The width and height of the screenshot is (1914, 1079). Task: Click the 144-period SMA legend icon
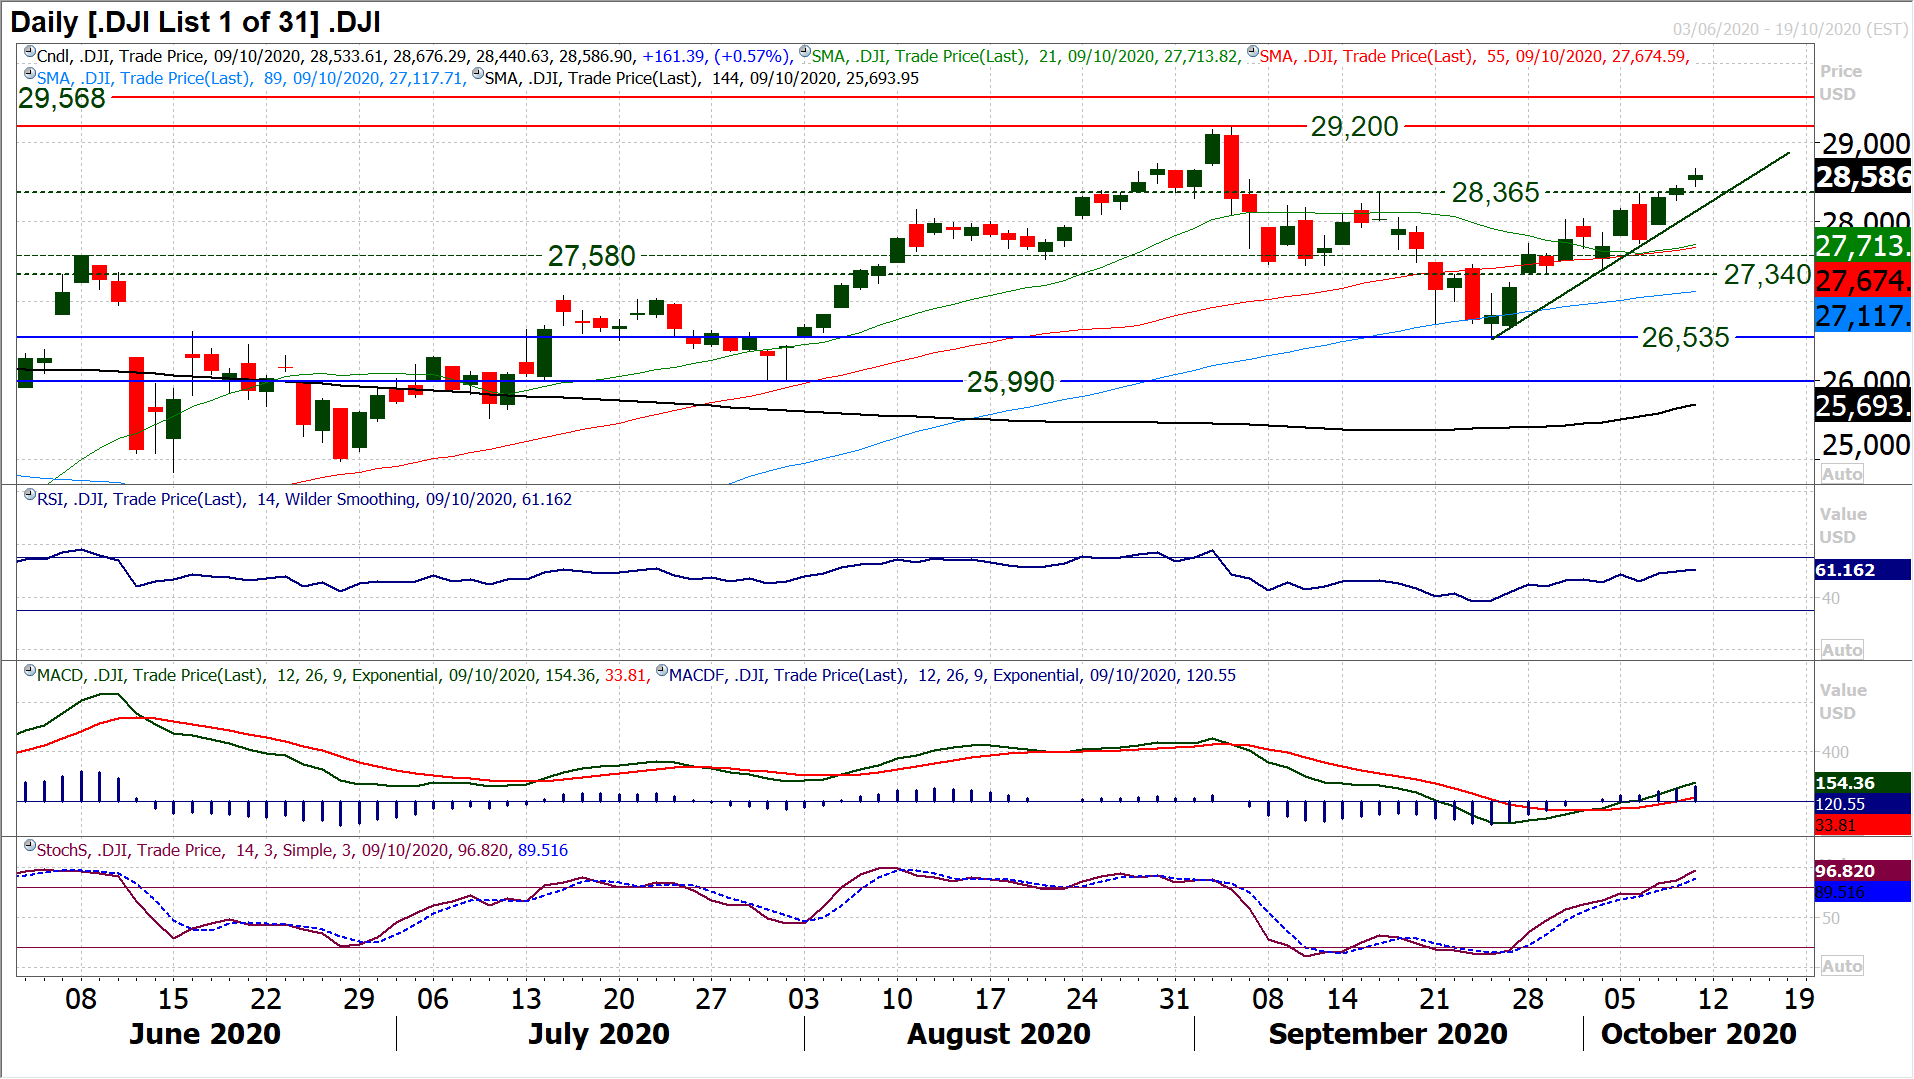(478, 74)
